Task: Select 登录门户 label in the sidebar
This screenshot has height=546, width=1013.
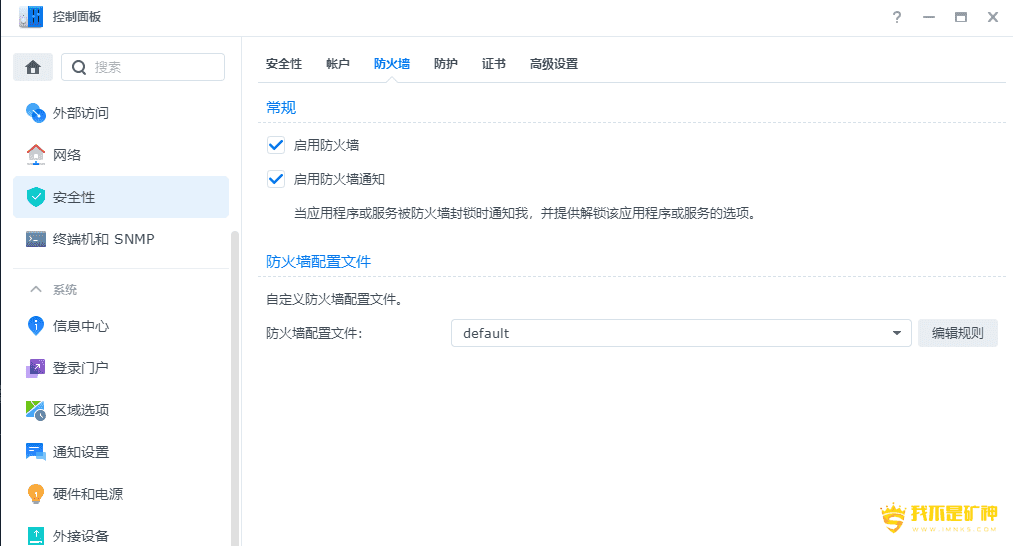Action: (81, 368)
